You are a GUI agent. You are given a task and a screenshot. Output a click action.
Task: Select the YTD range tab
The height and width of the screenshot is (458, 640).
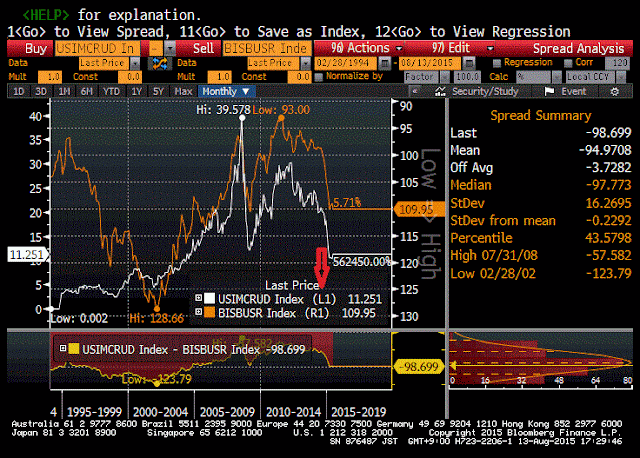[x=111, y=91]
